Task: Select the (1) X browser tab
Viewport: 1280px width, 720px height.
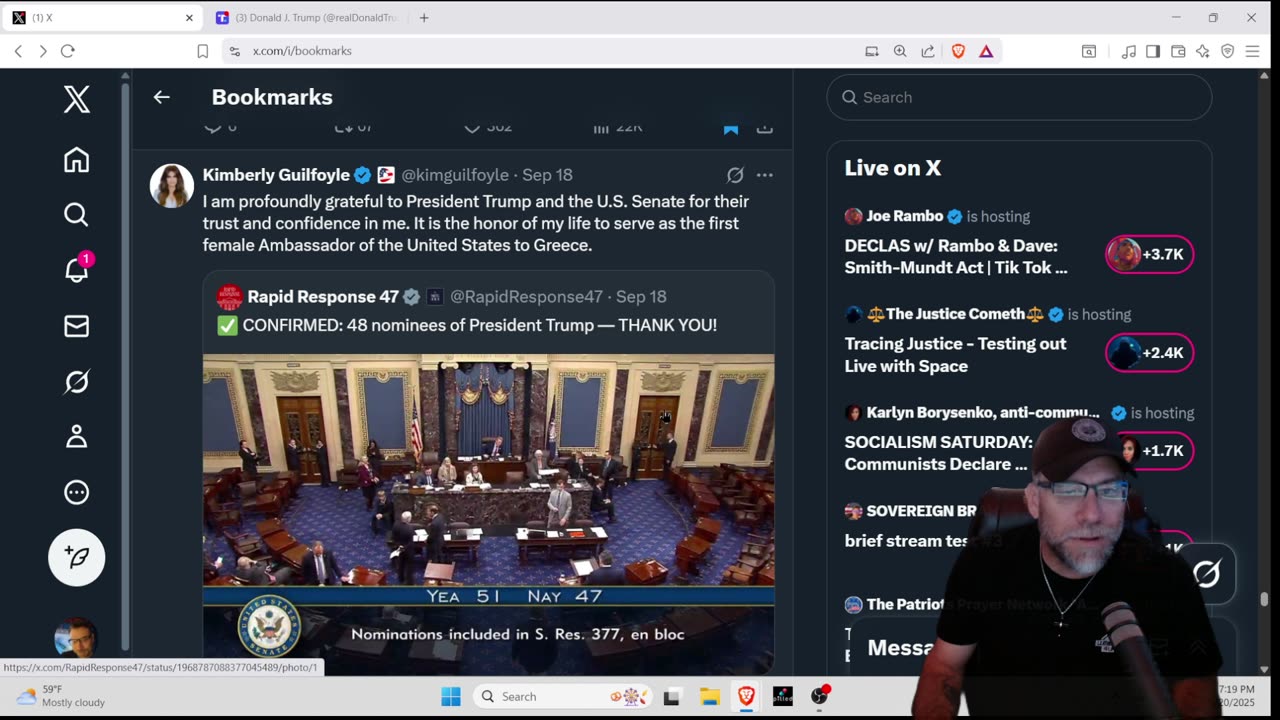Action: click(100, 18)
